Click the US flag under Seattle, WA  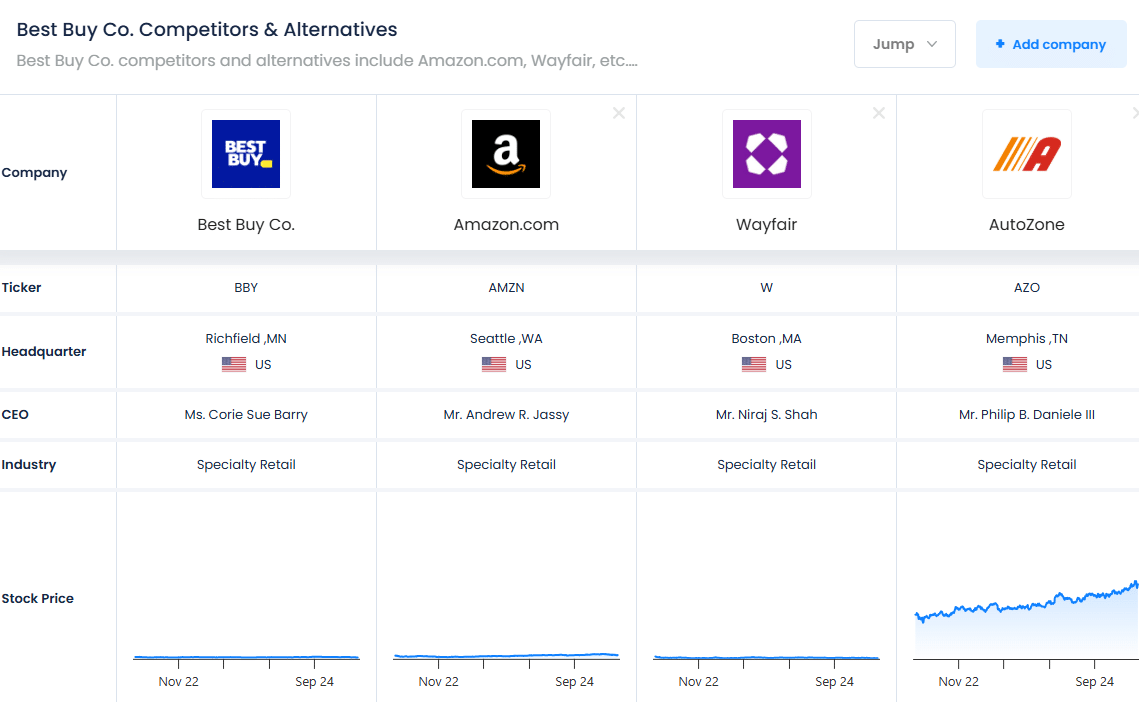pos(494,364)
